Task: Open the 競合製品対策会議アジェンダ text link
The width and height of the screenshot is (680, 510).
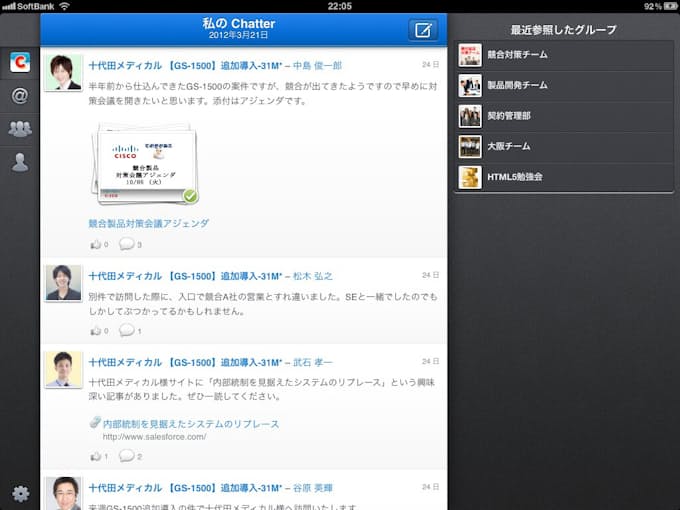Action: [x=148, y=223]
